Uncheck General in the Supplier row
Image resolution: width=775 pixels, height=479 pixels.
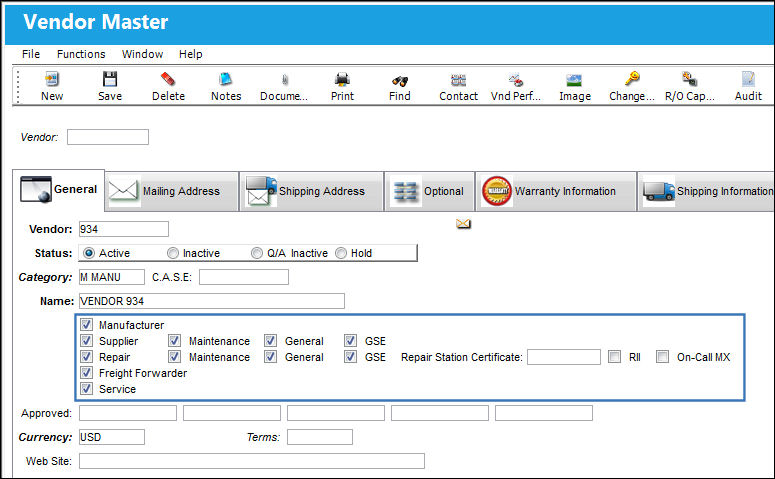point(270,341)
